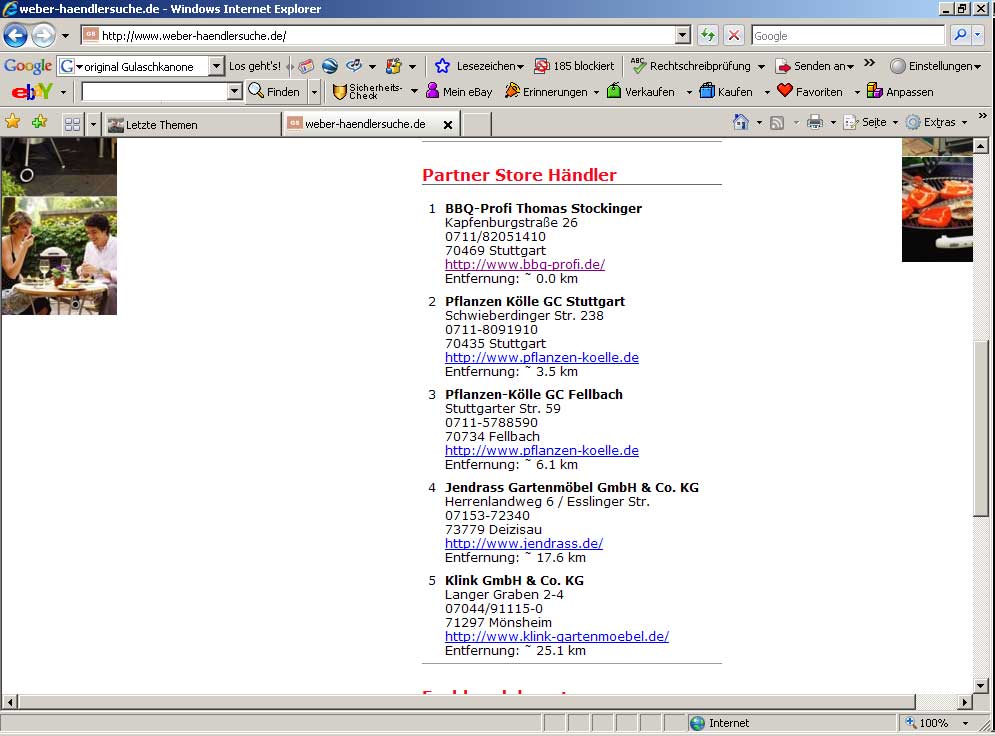Click the 185 blockiert popup blocker button
The width and height of the screenshot is (995, 736).
coord(574,66)
